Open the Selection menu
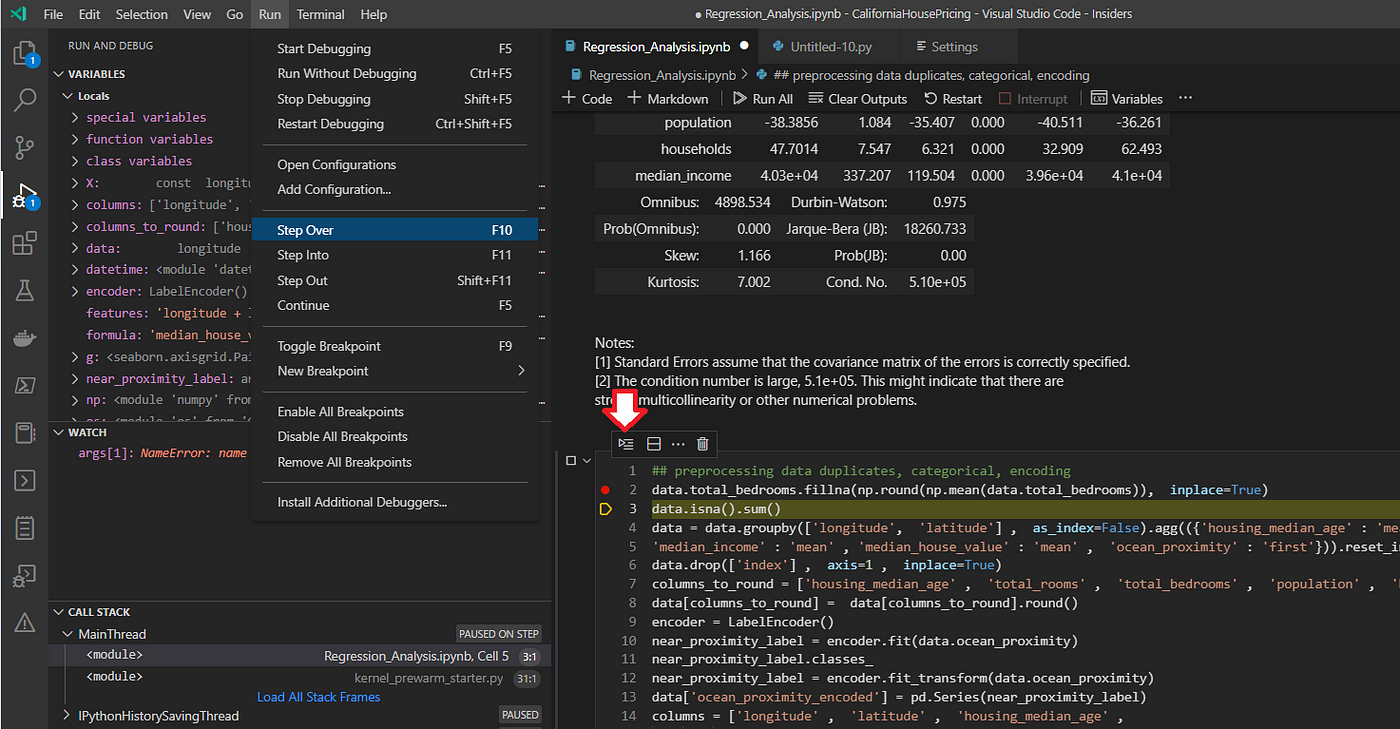 (142, 14)
